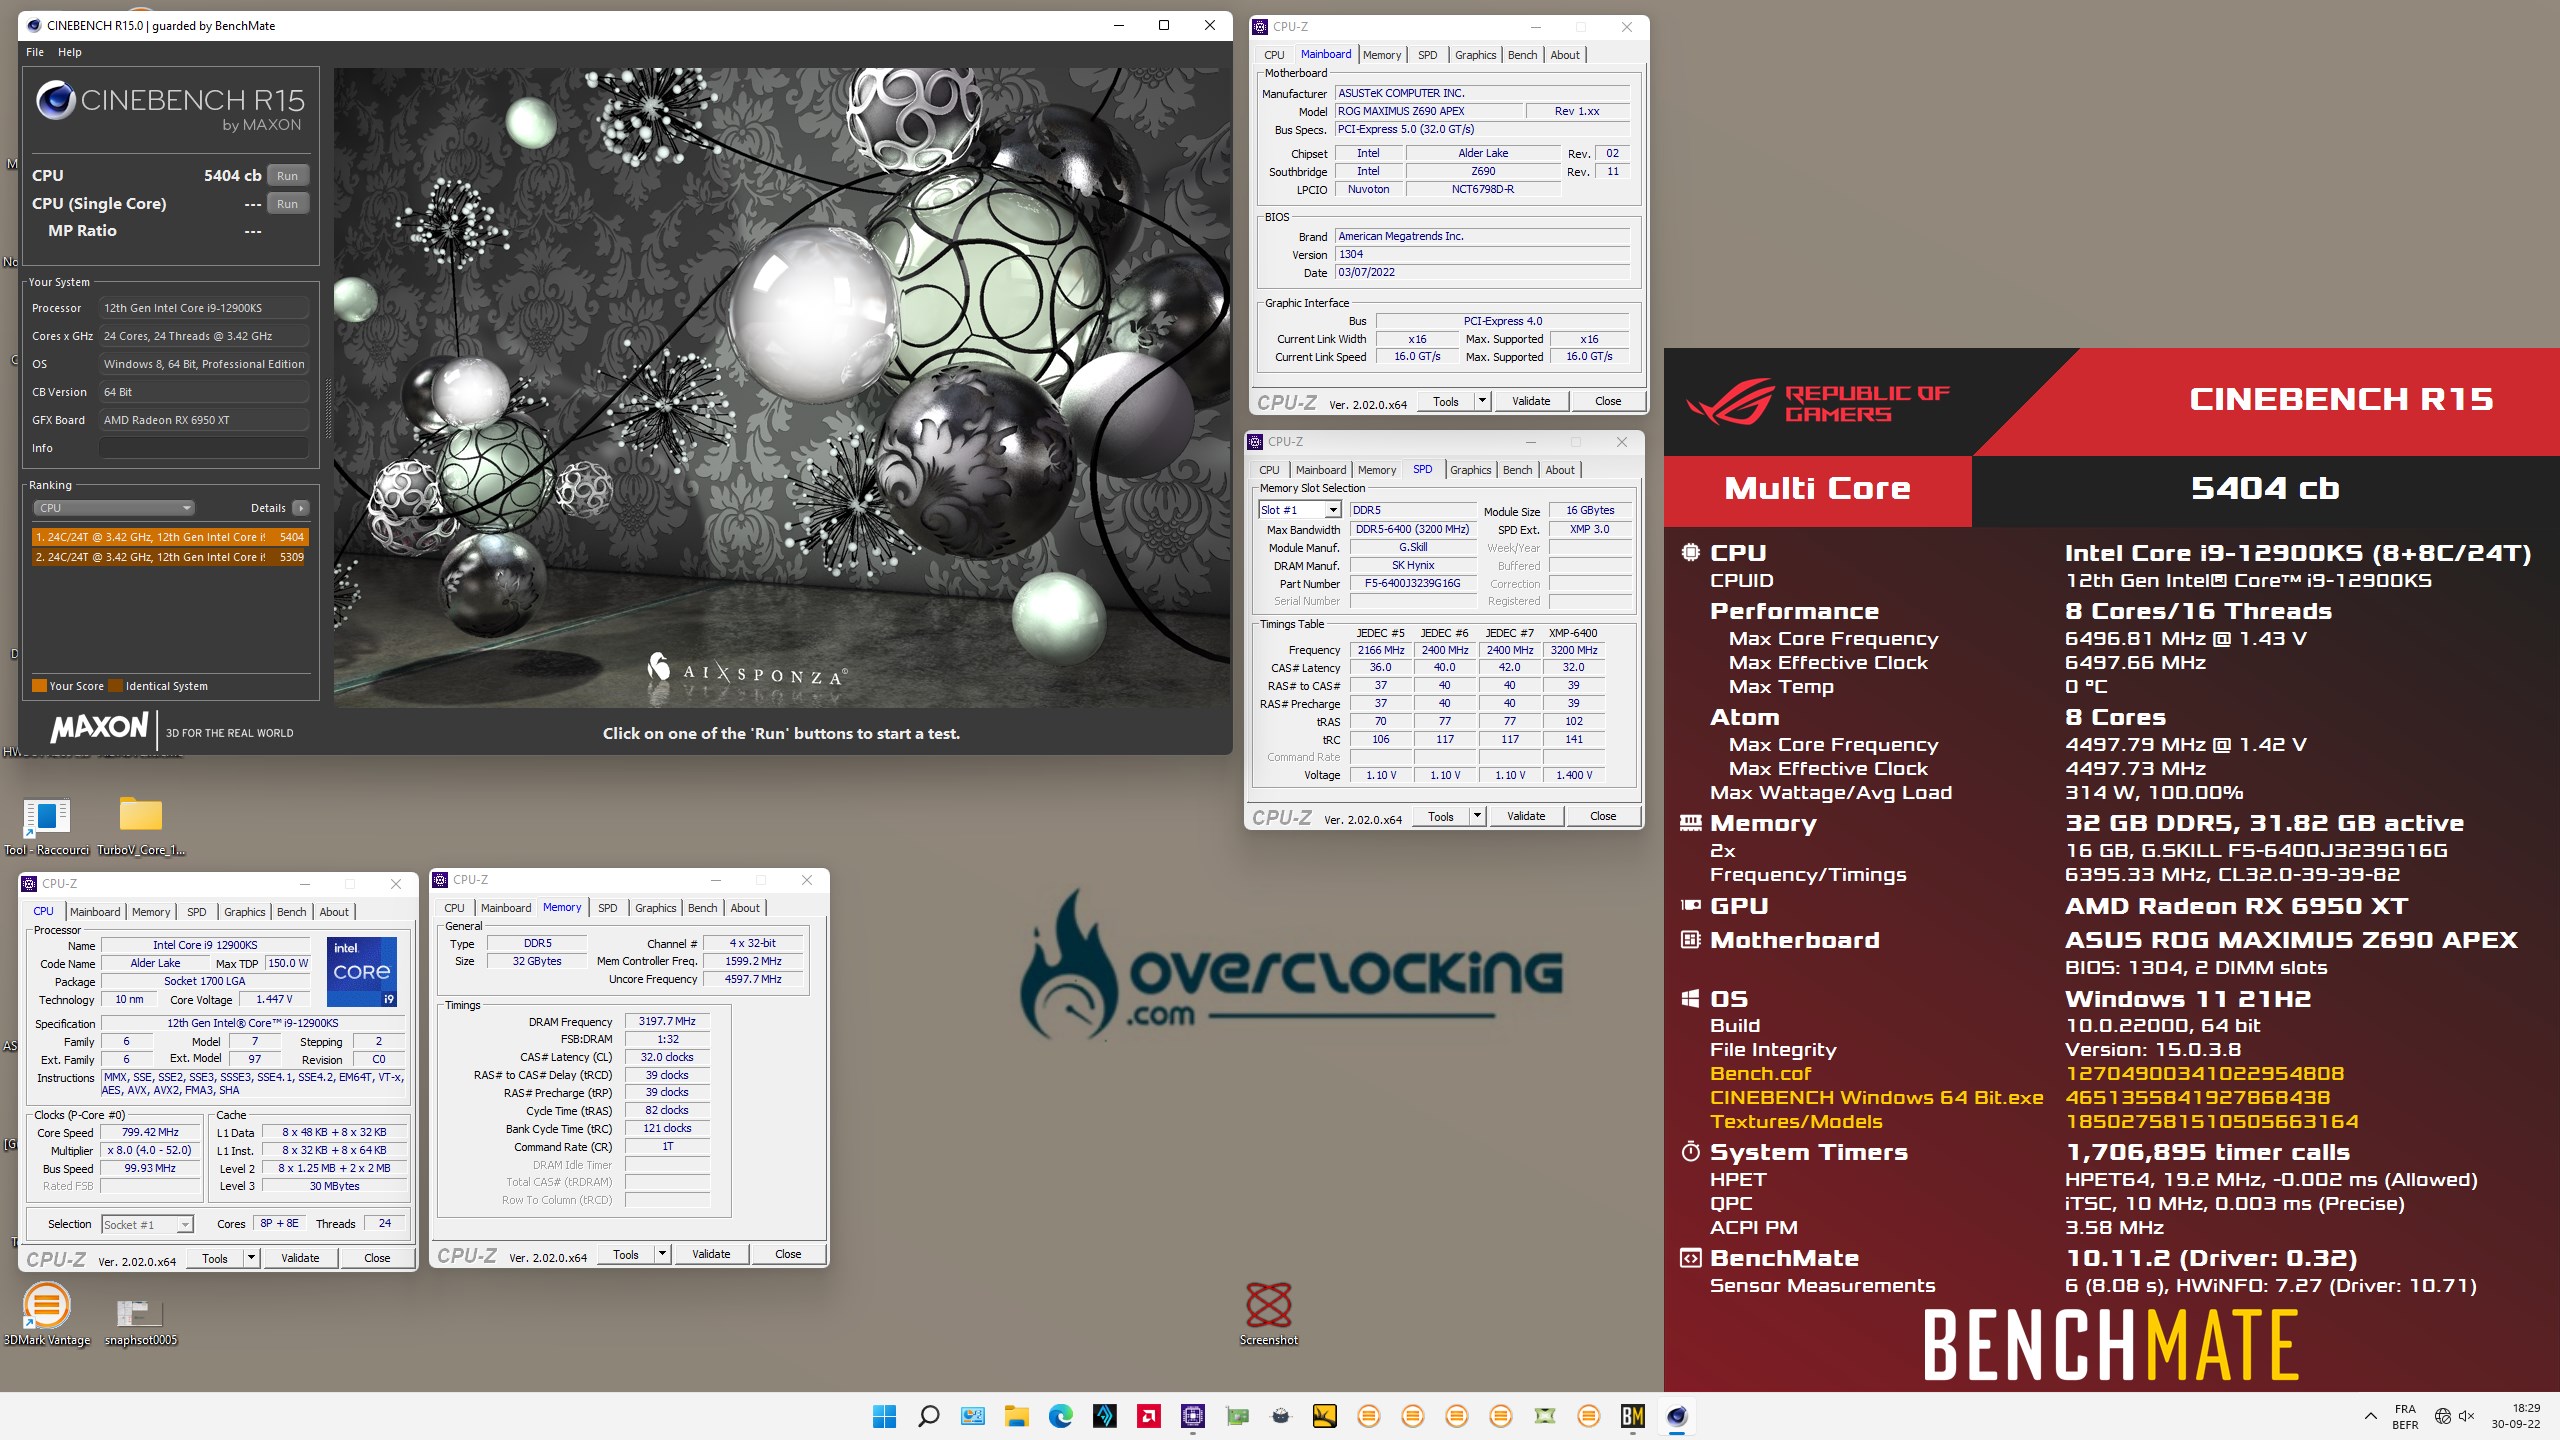This screenshot has width=2560, height=1440.
Task: Switch to About tab in Memory CPU-Z window
Action: pos(745,908)
